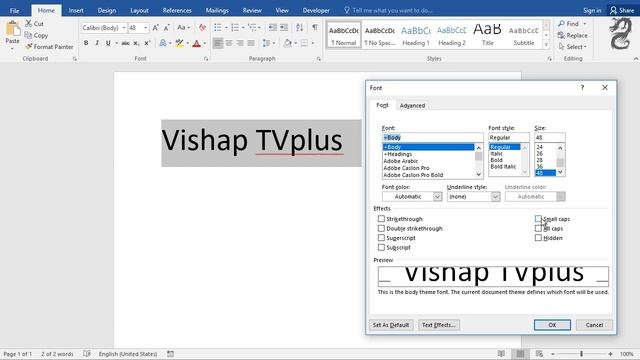Viewport: 640px width, 360px height.
Task: Click the Copy icon in Clipboard group
Action: pos(28,36)
